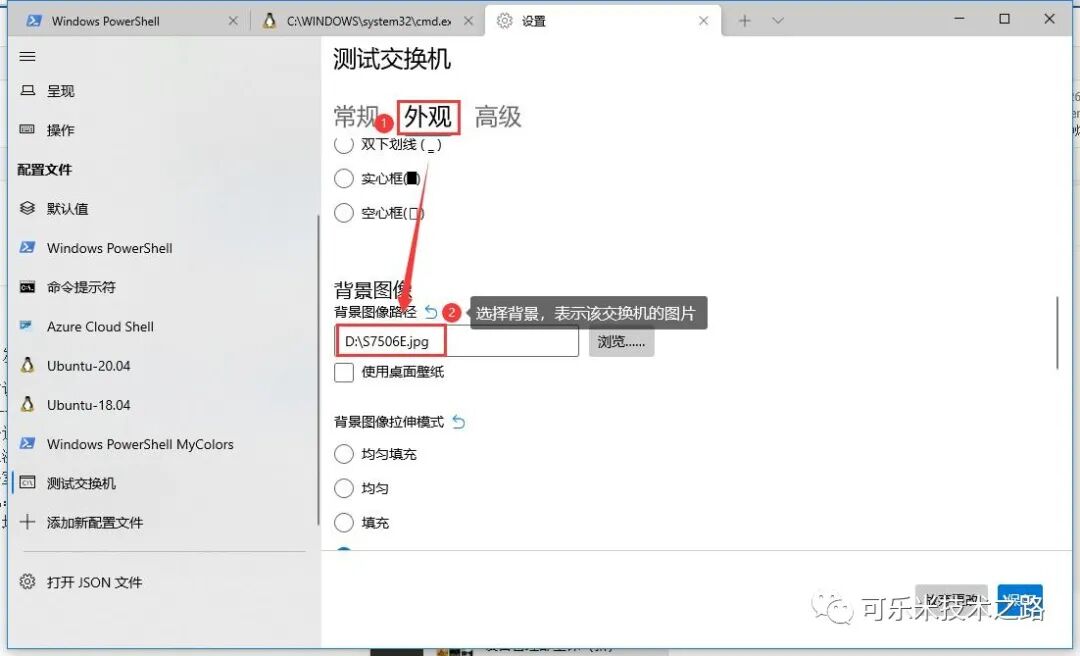Switch to the 高级 tab

497,117
